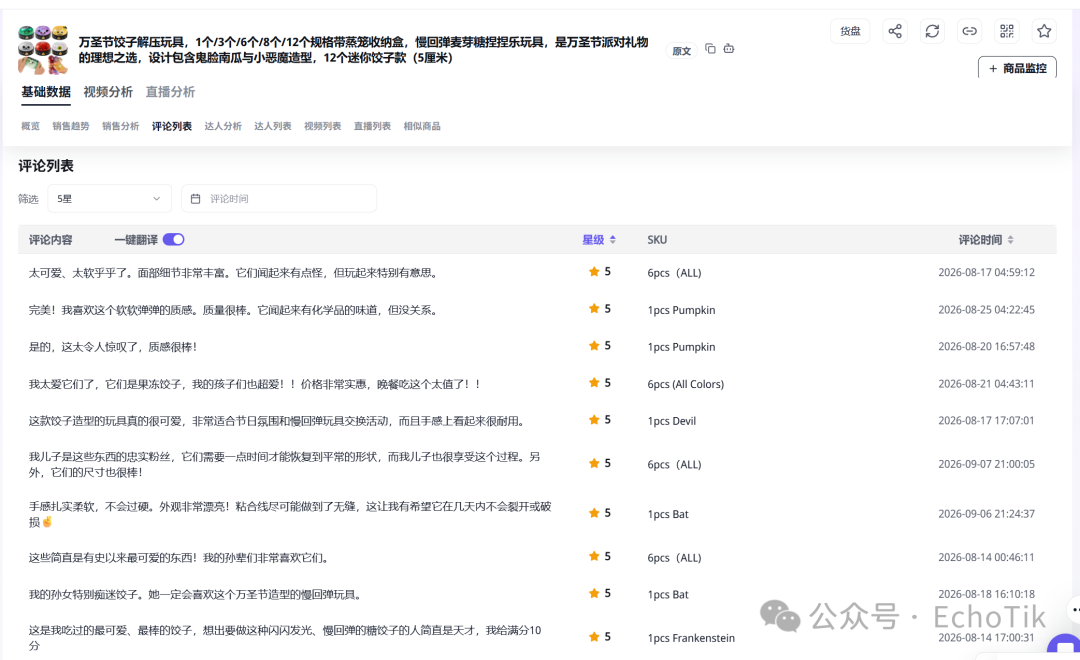Switch to the 视频分析 tab
The width and height of the screenshot is (1080, 660).
coord(108,92)
